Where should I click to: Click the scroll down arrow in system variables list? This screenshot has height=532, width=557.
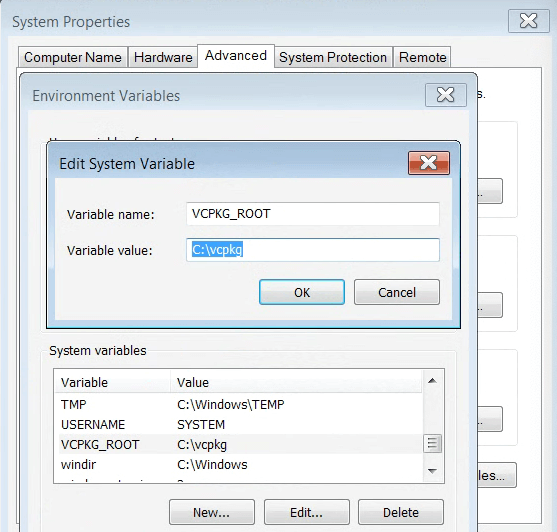click(432, 471)
